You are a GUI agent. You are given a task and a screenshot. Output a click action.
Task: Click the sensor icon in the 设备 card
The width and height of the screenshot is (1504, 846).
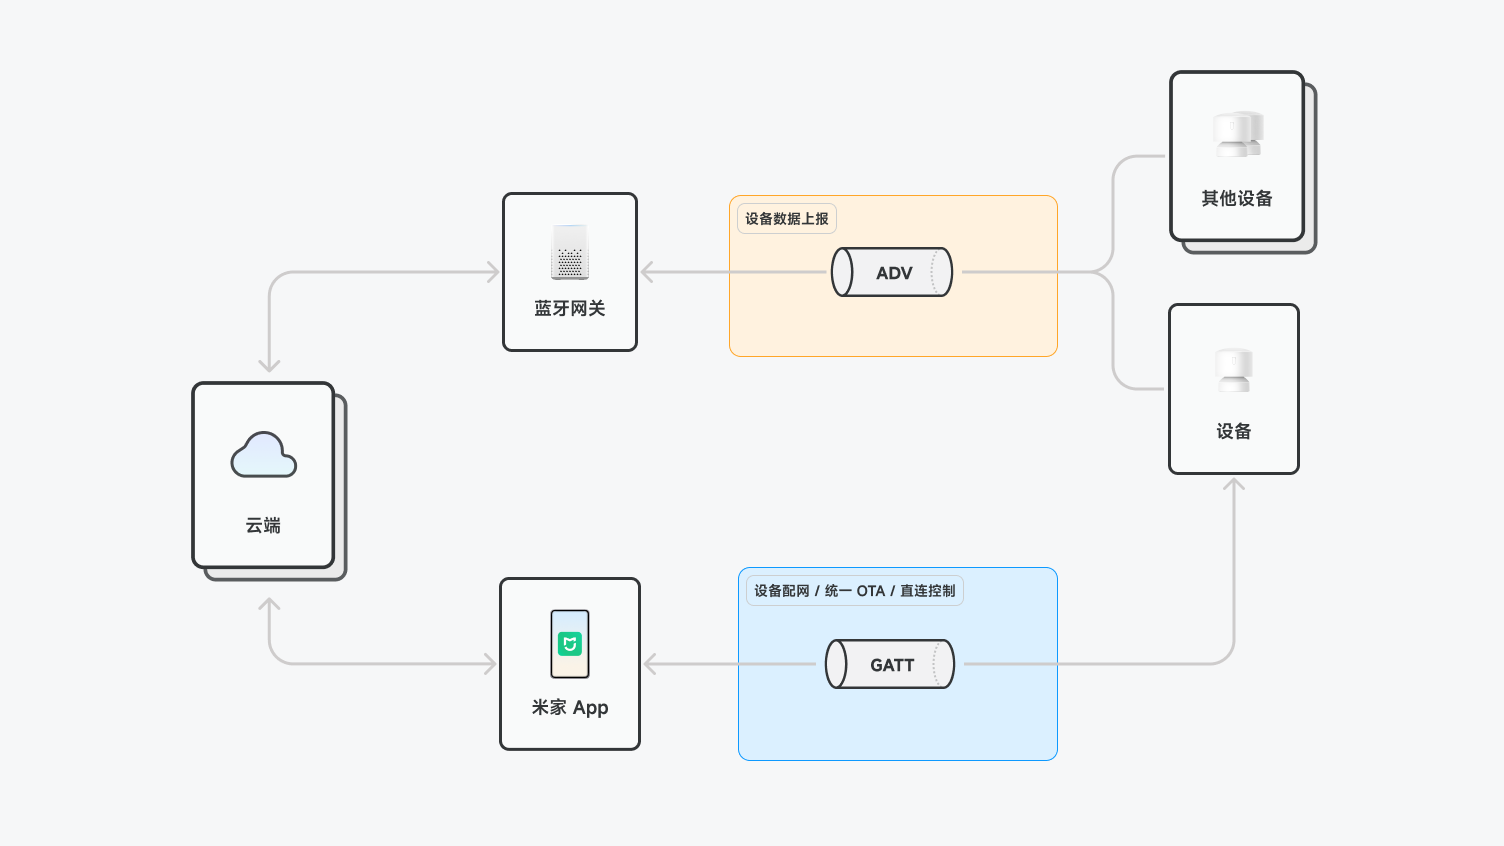click(1234, 370)
